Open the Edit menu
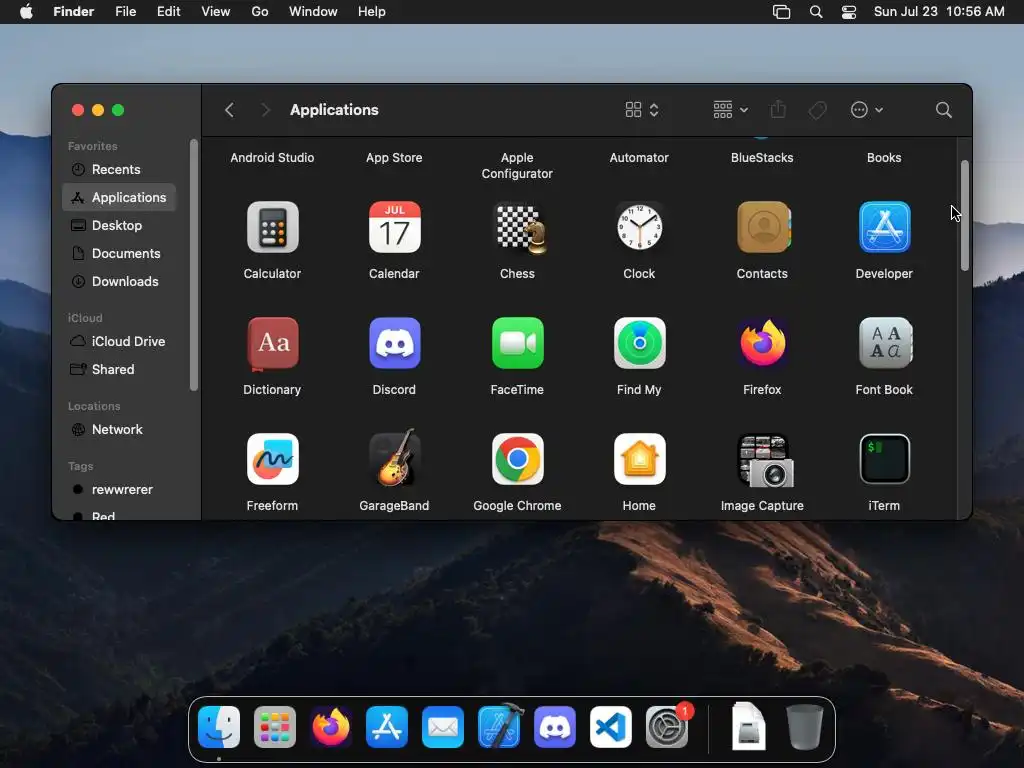Viewport: 1024px width, 768px height. tap(168, 12)
